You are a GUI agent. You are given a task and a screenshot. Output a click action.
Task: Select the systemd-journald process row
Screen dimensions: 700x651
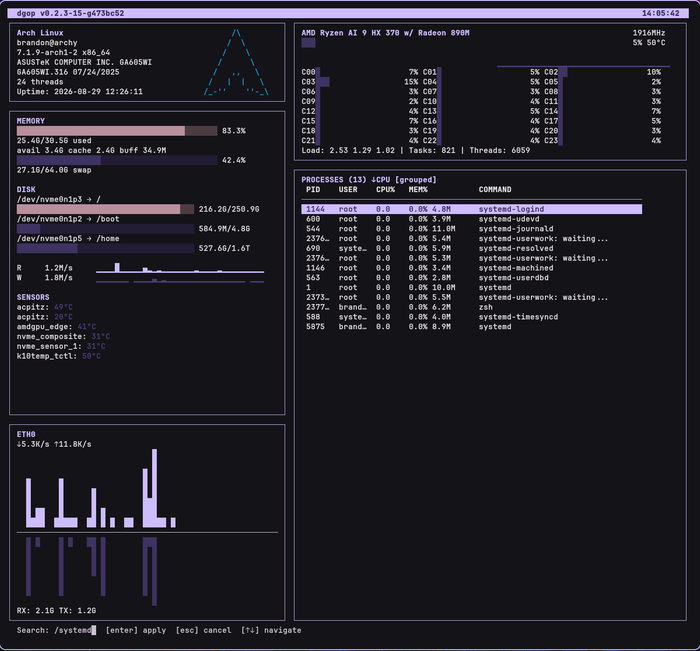(471, 229)
